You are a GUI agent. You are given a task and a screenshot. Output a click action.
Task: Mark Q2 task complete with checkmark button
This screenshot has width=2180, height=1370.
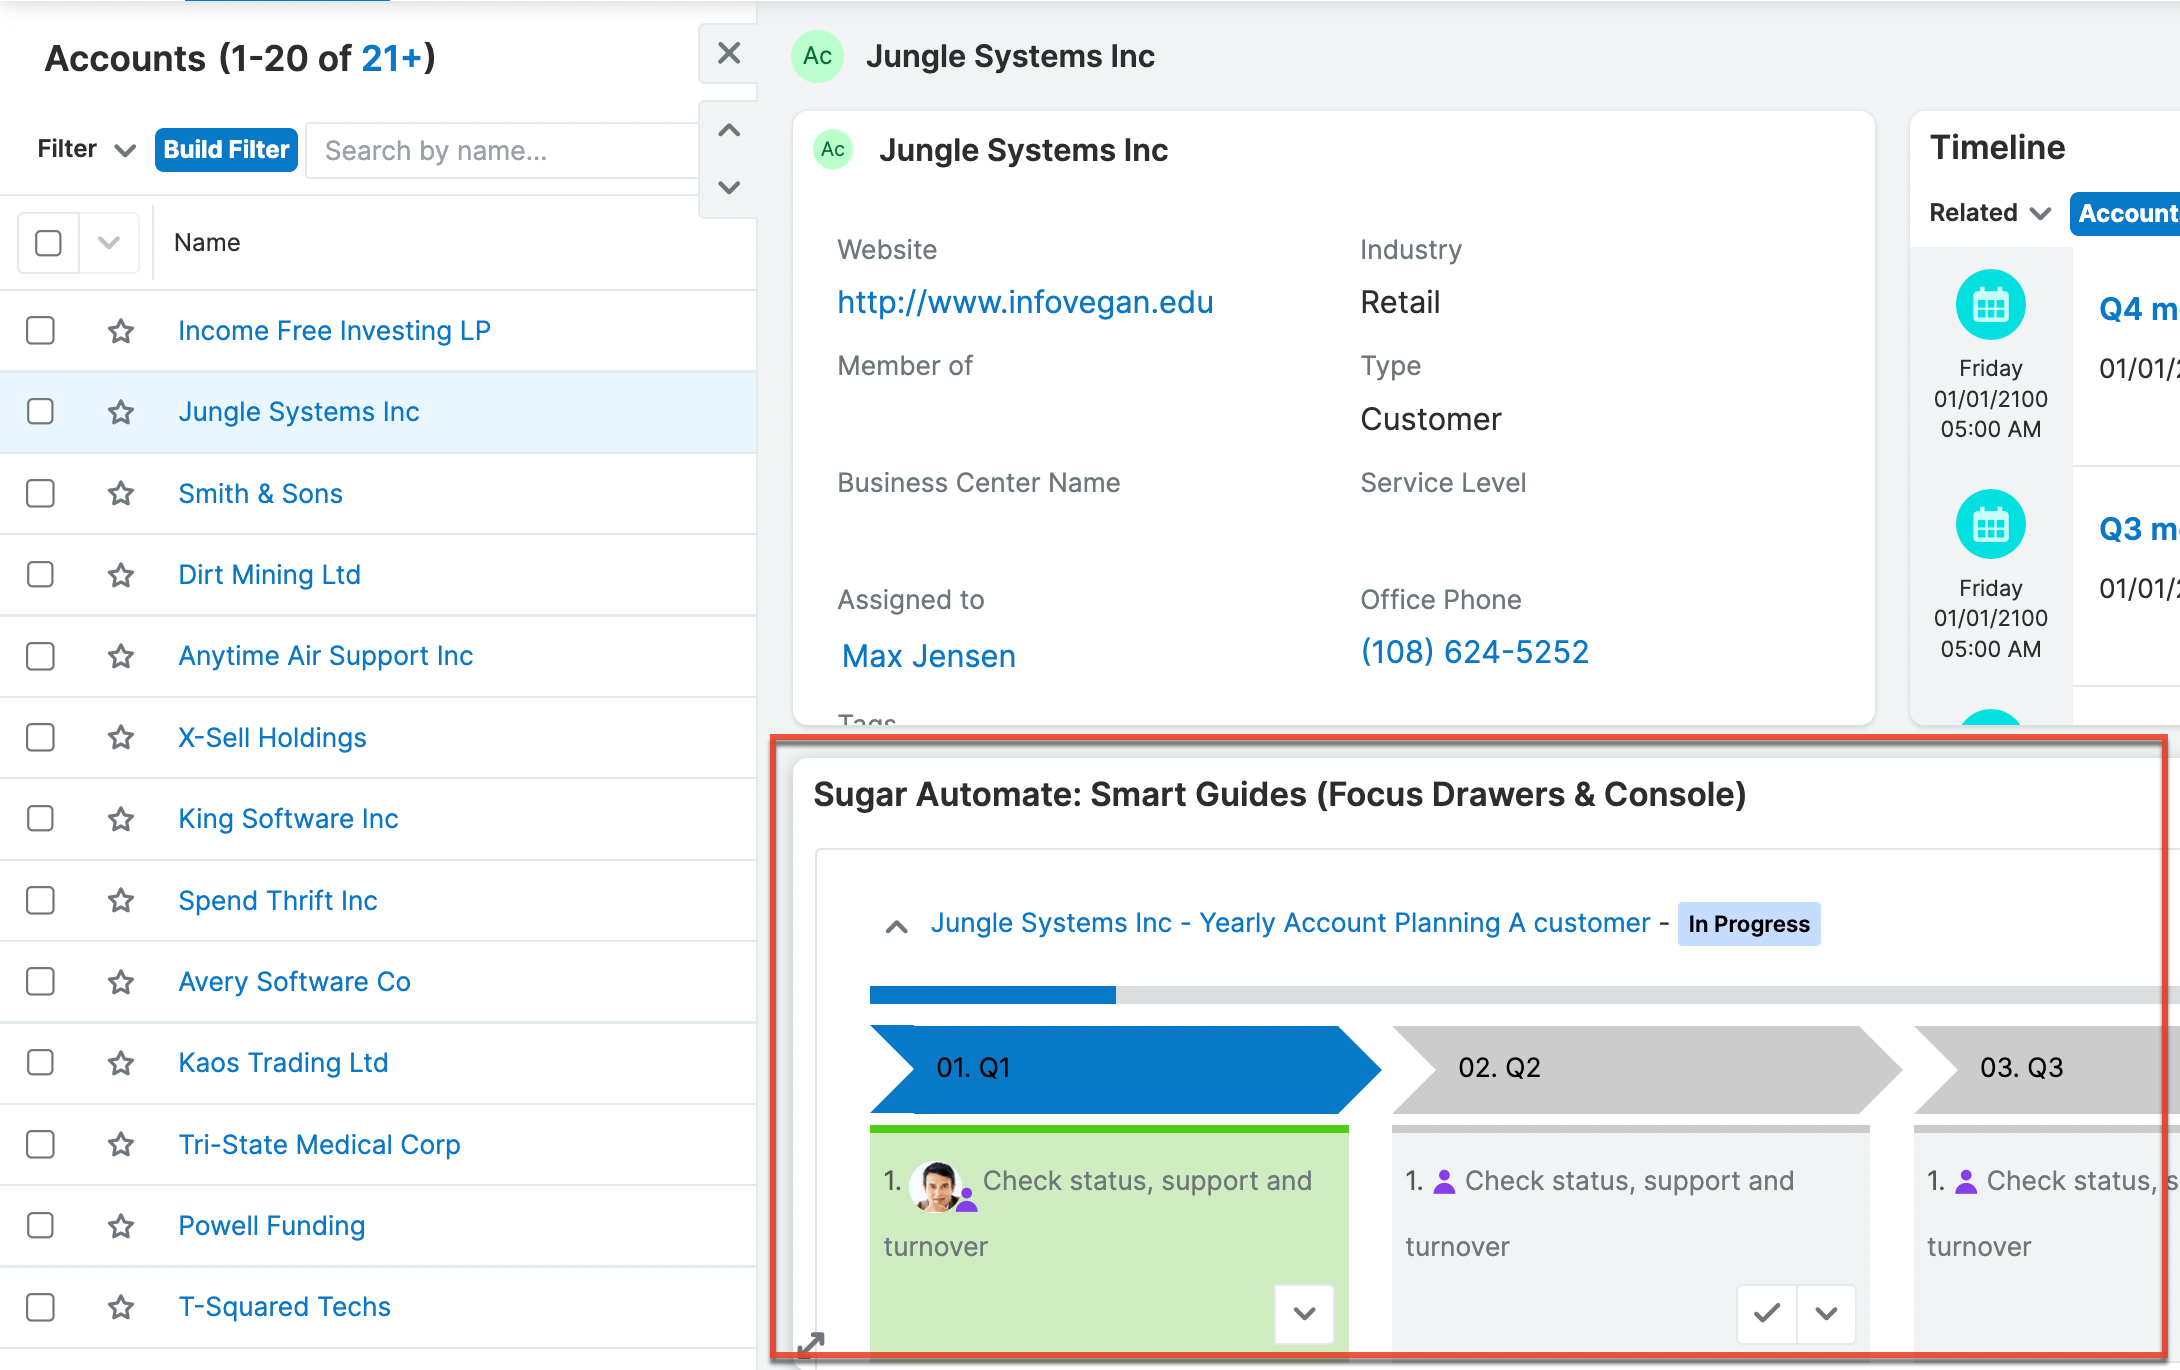tap(1767, 1313)
